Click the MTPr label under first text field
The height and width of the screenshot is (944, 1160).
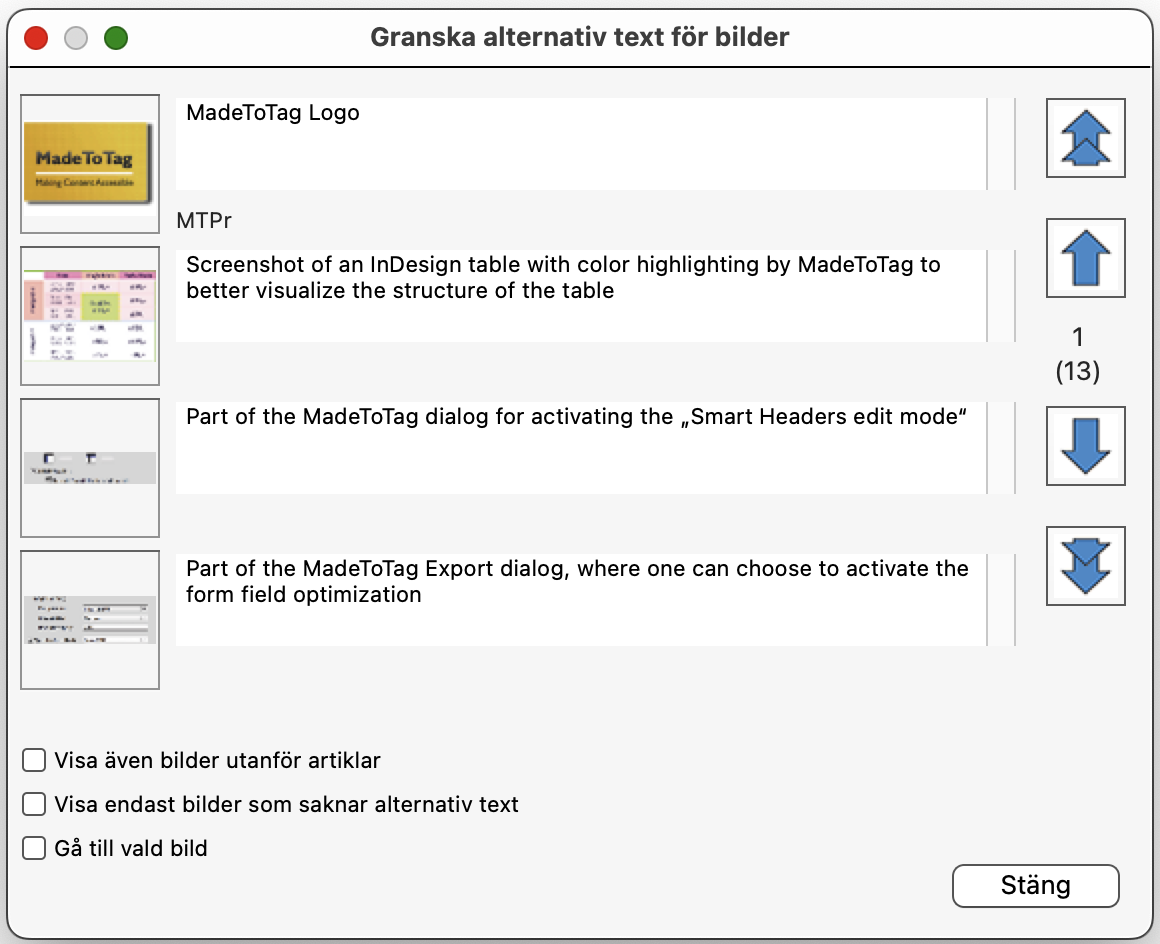tap(204, 220)
